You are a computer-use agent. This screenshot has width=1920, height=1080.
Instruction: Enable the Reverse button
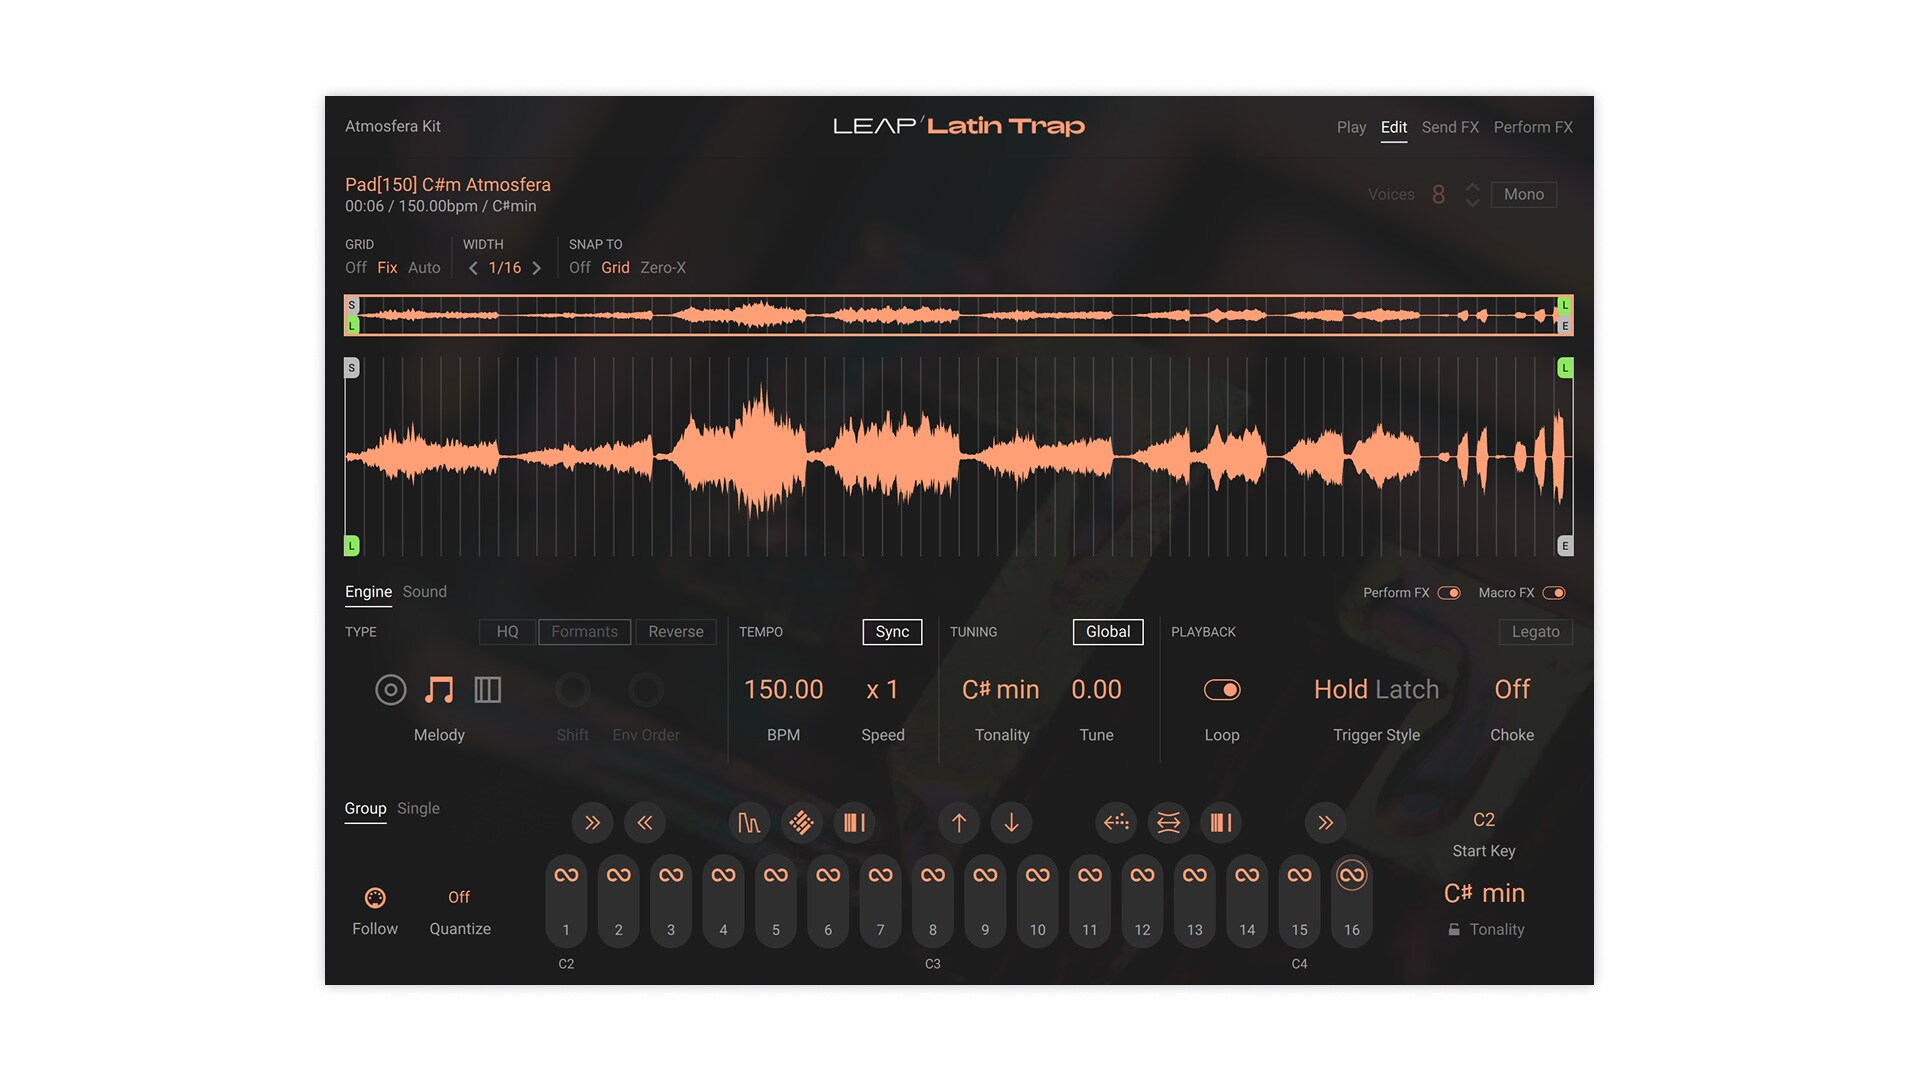pyautogui.click(x=675, y=632)
